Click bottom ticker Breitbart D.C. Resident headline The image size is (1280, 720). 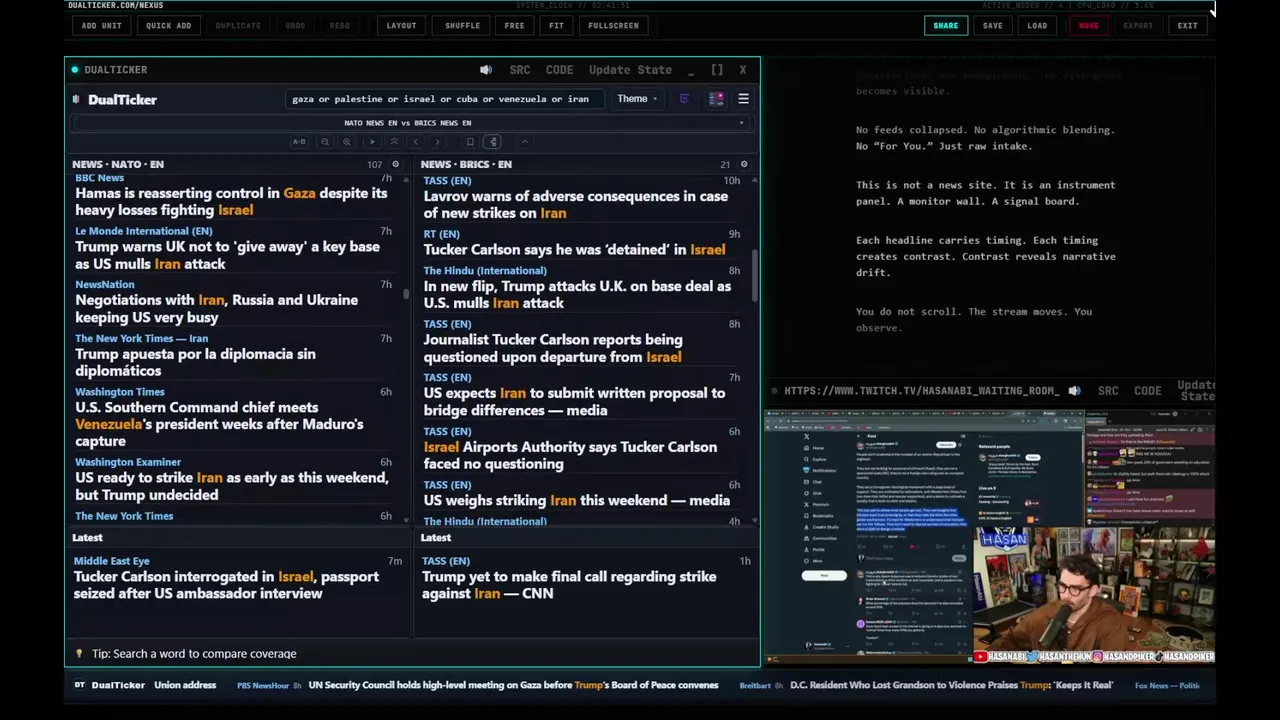[951, 685]
